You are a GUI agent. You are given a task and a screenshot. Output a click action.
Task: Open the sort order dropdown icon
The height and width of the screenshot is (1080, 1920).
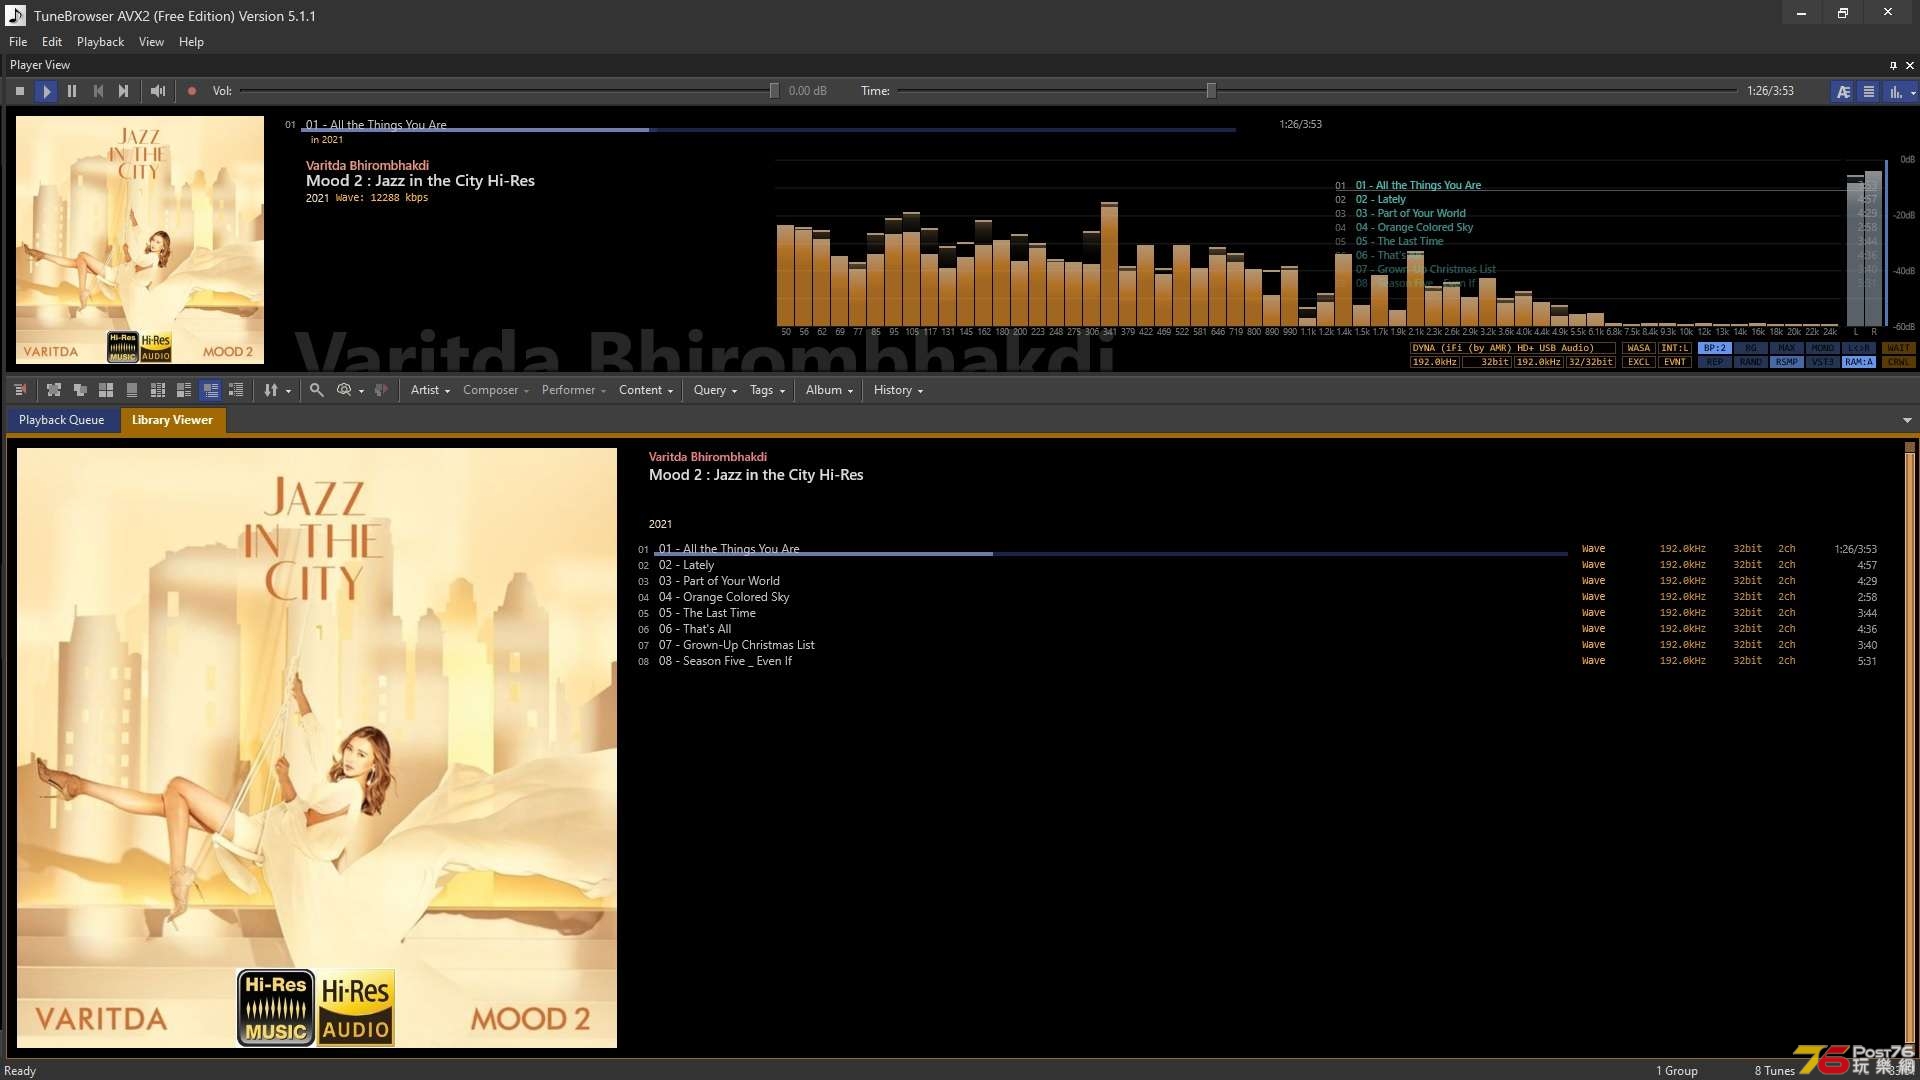tap(277, 390)
